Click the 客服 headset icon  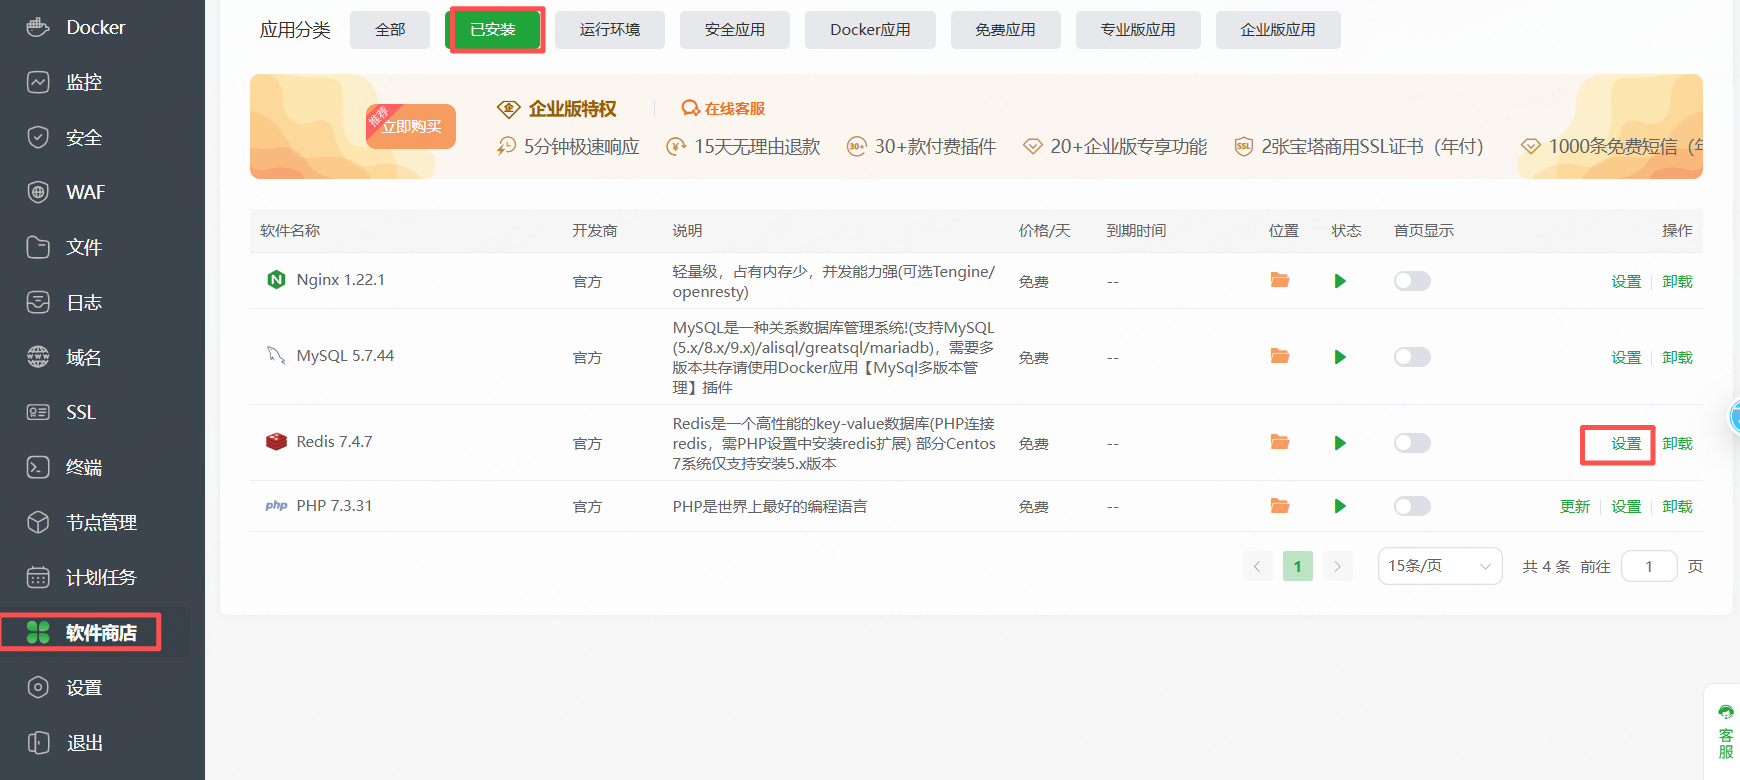(x=1726, y=712)
